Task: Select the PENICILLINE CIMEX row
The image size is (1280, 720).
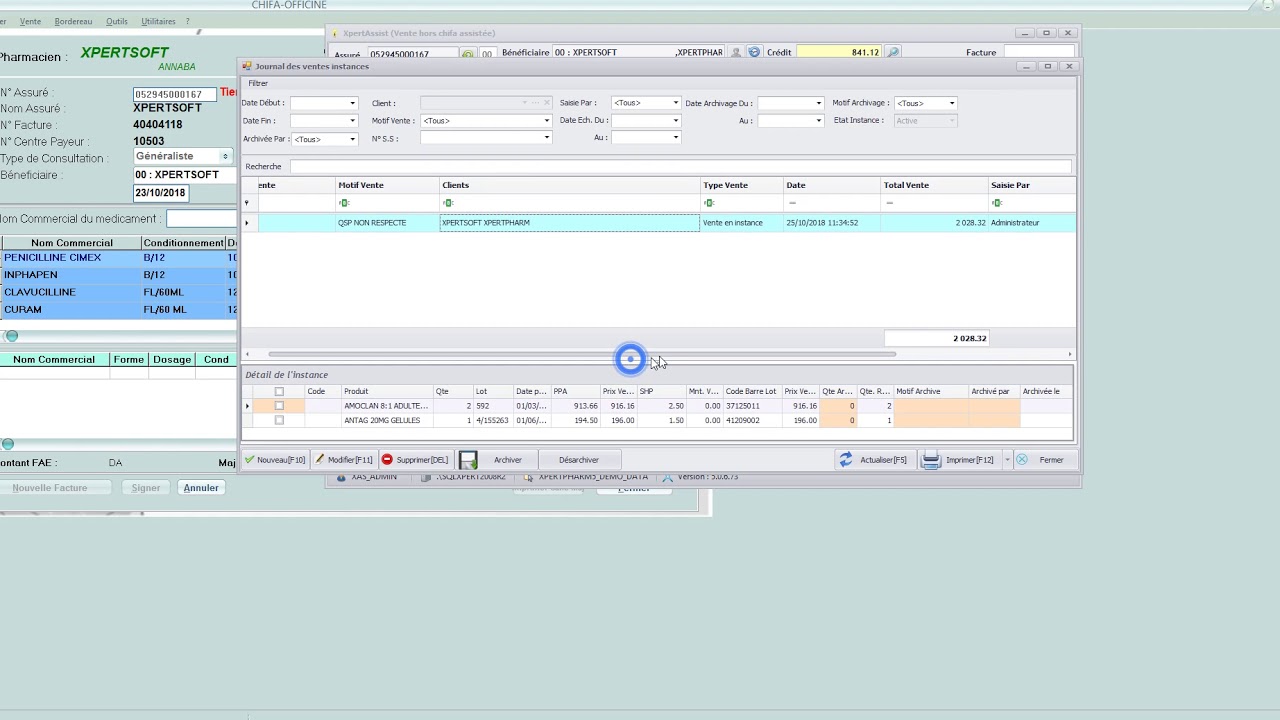Action: (x=118, y=258)
